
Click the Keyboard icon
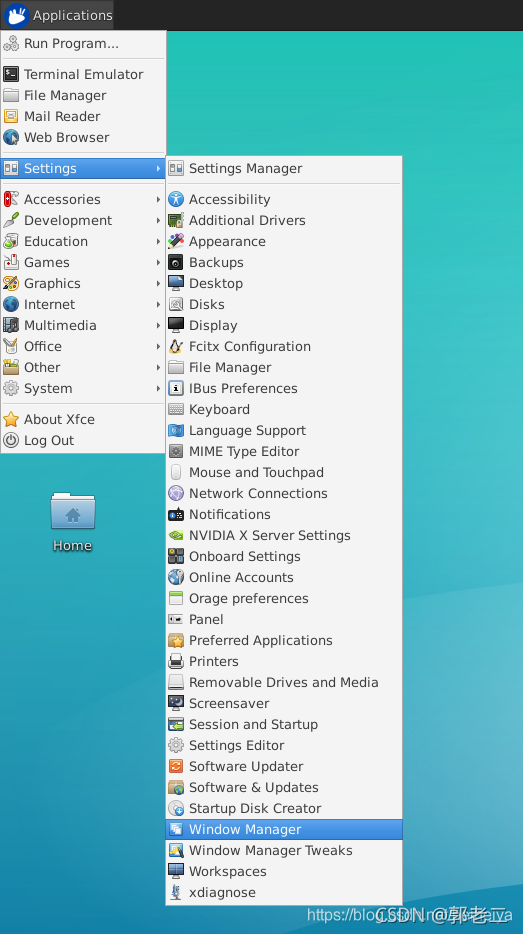coord(176,409)
